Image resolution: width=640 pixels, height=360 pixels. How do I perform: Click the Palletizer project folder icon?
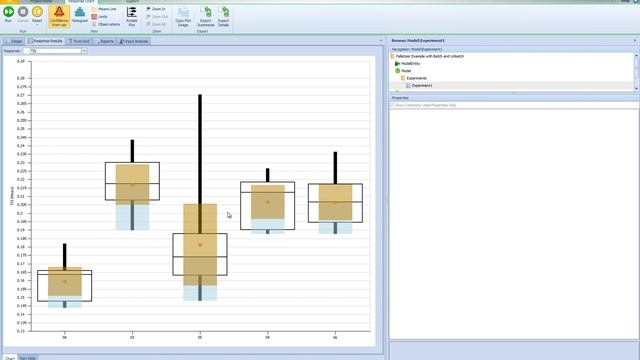point(392,56)
